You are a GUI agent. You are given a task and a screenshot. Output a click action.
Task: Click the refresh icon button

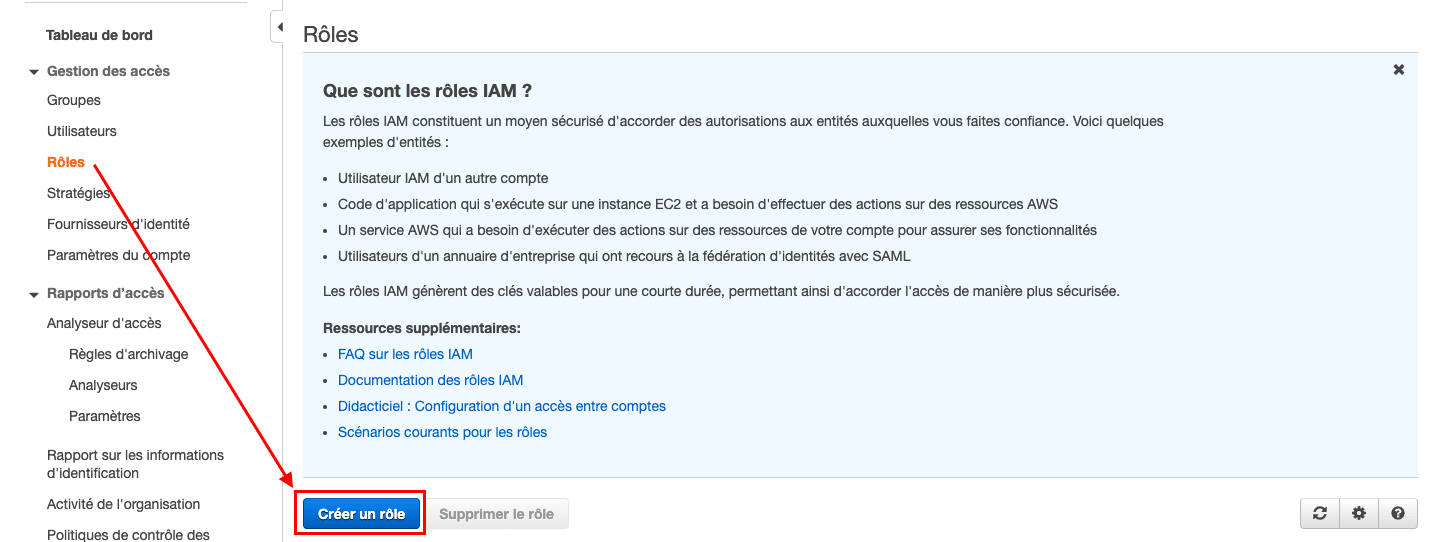click(x=1320, y=514)
